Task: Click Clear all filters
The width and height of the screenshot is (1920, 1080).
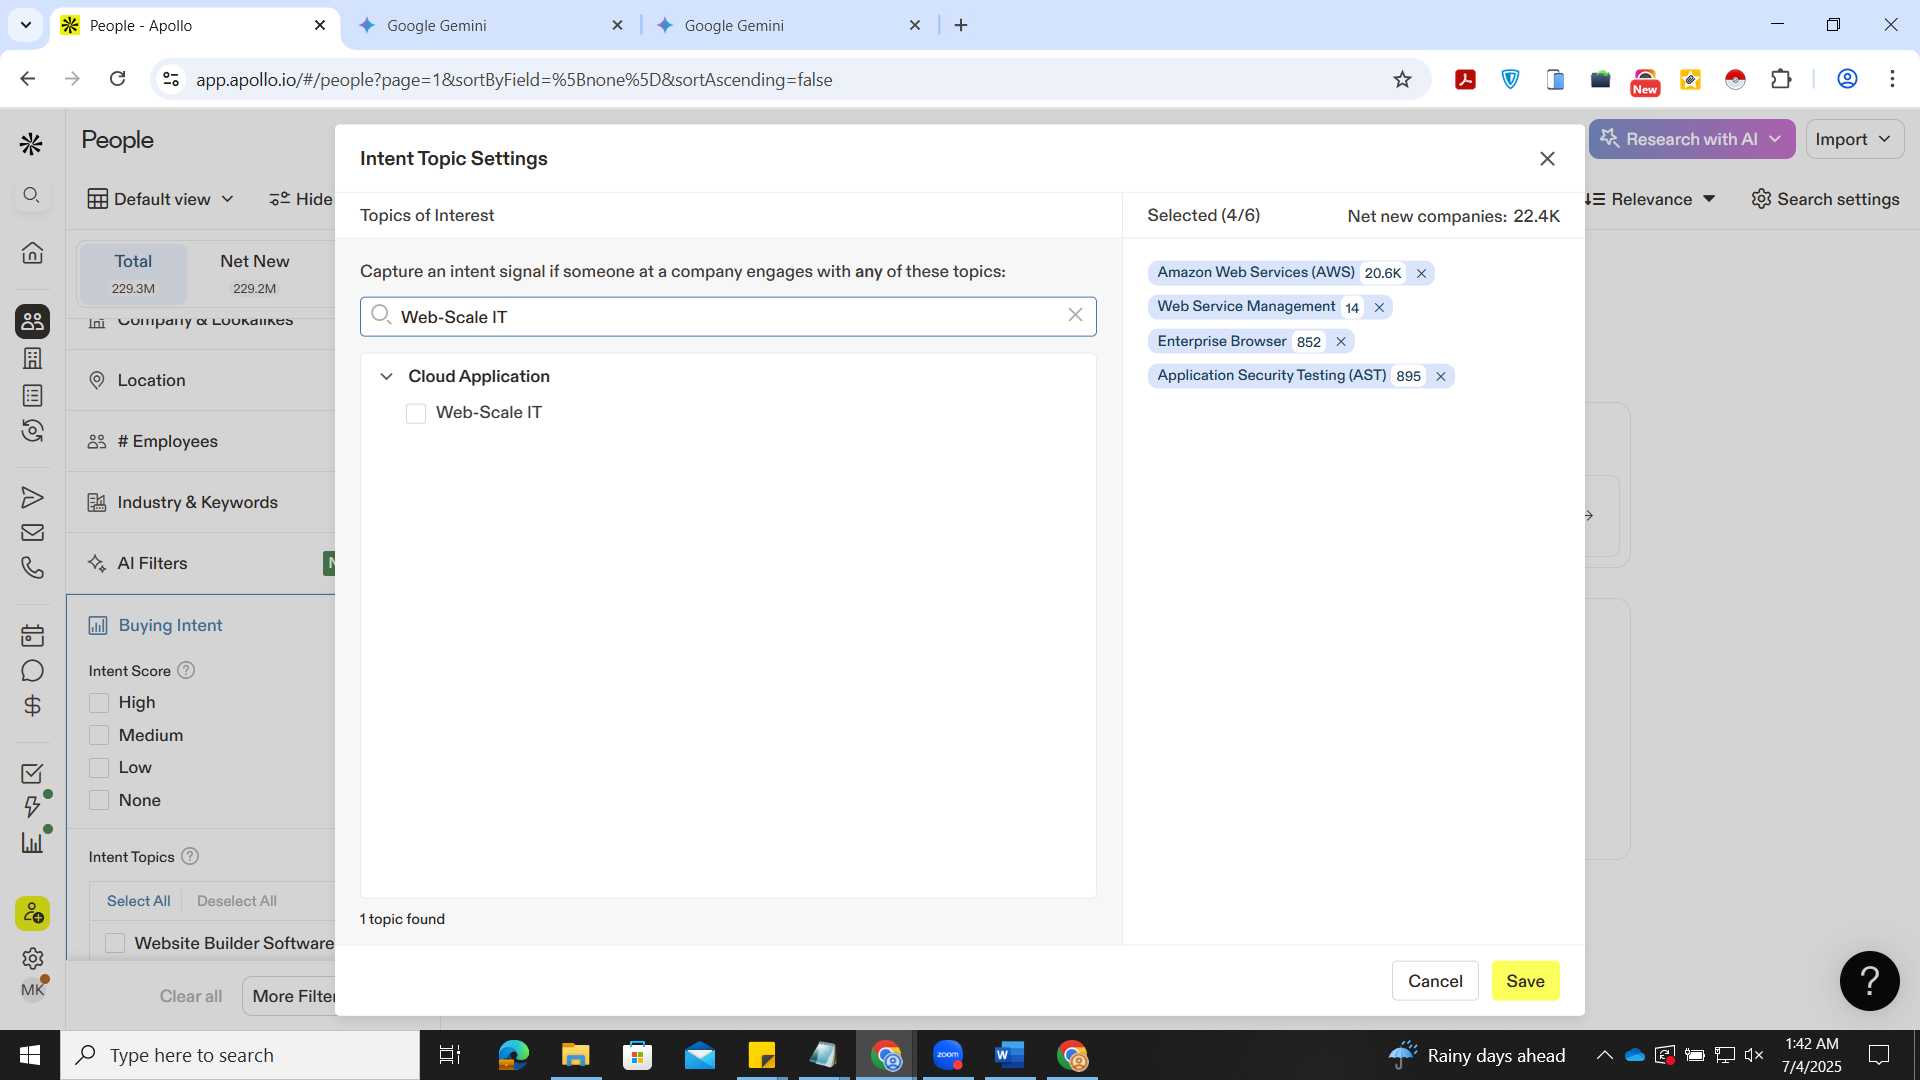Action: tap(191, 996)
